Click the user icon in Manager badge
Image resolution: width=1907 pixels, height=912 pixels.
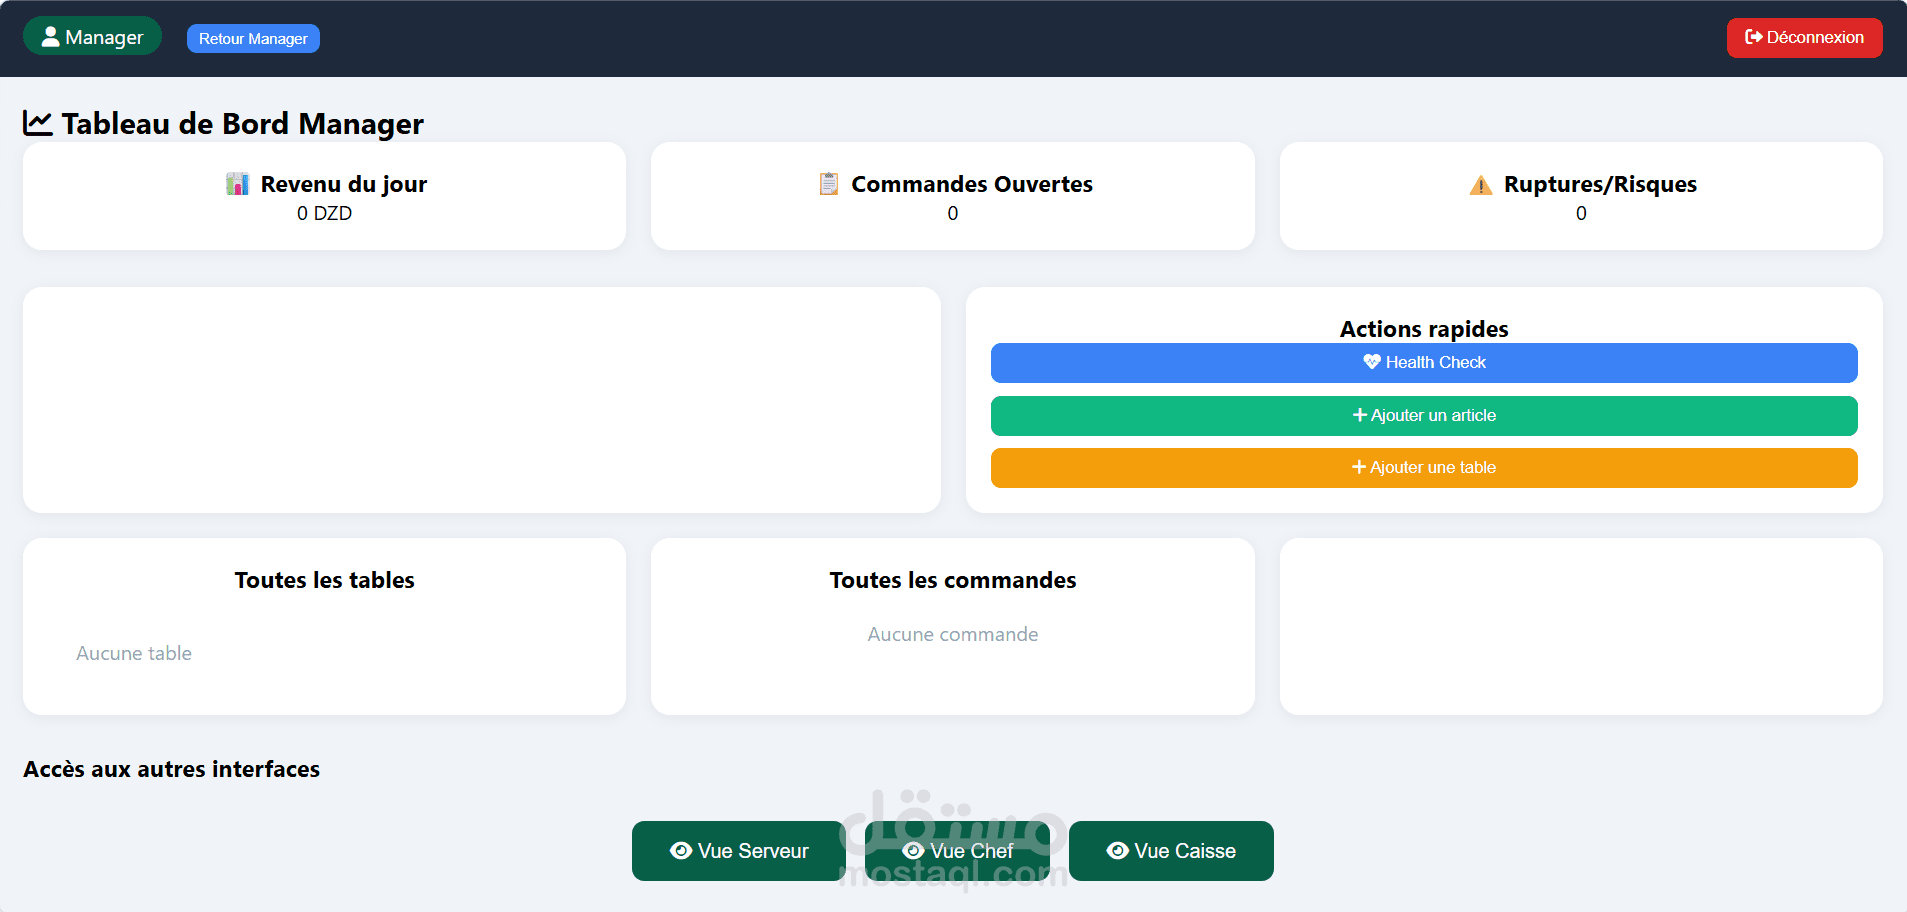[x=50, y=37]
